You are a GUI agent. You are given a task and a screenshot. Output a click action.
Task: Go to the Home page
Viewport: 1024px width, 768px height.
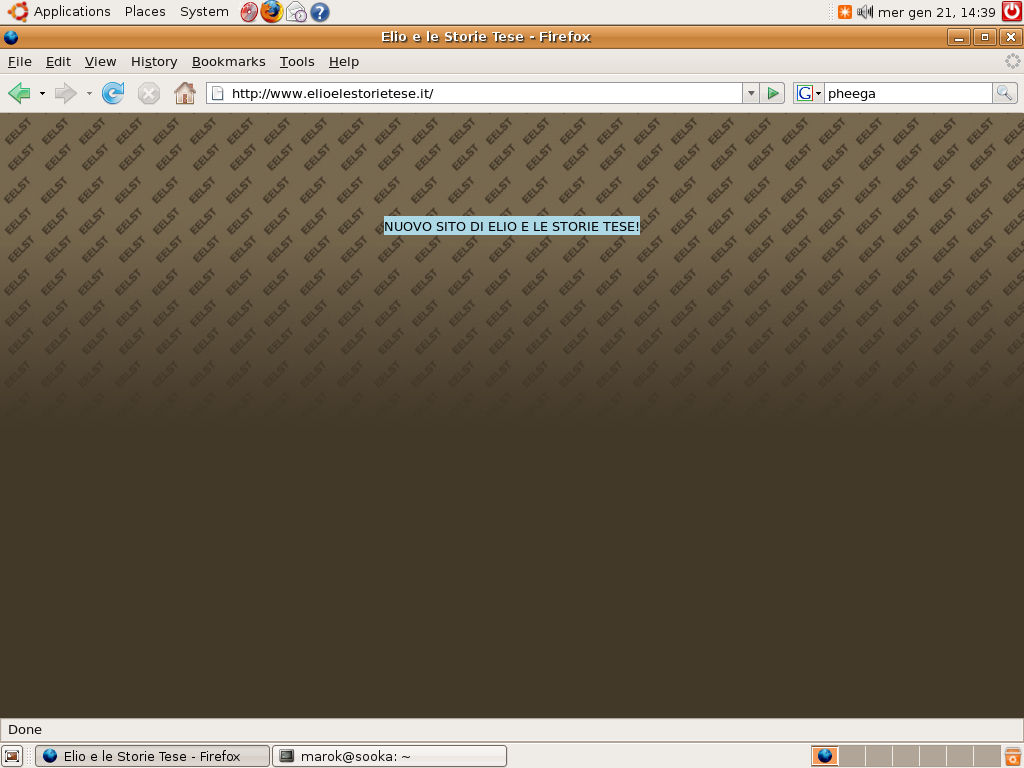pyautogui.click(x=185, y=93)
